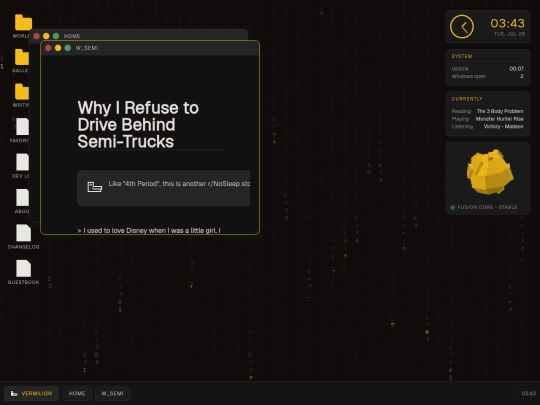
Task: Click the boot icon in the note box
Action: click(95, 187)
